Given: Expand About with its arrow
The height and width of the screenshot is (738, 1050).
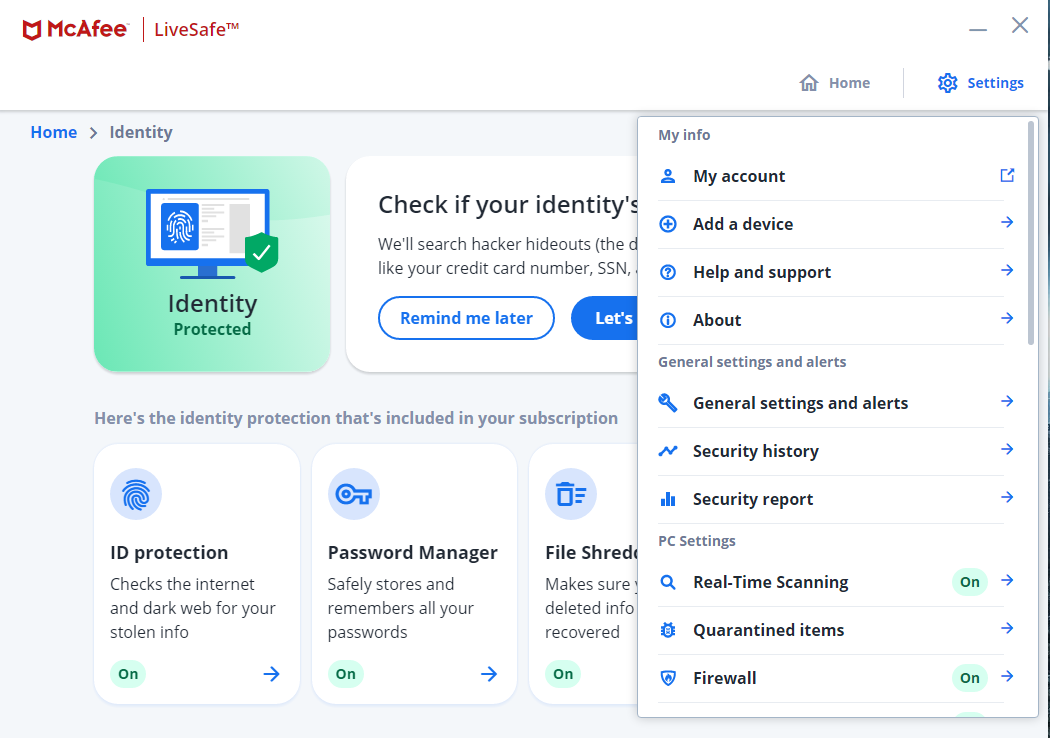Looking at the screenshot, I should (1006, 318).
